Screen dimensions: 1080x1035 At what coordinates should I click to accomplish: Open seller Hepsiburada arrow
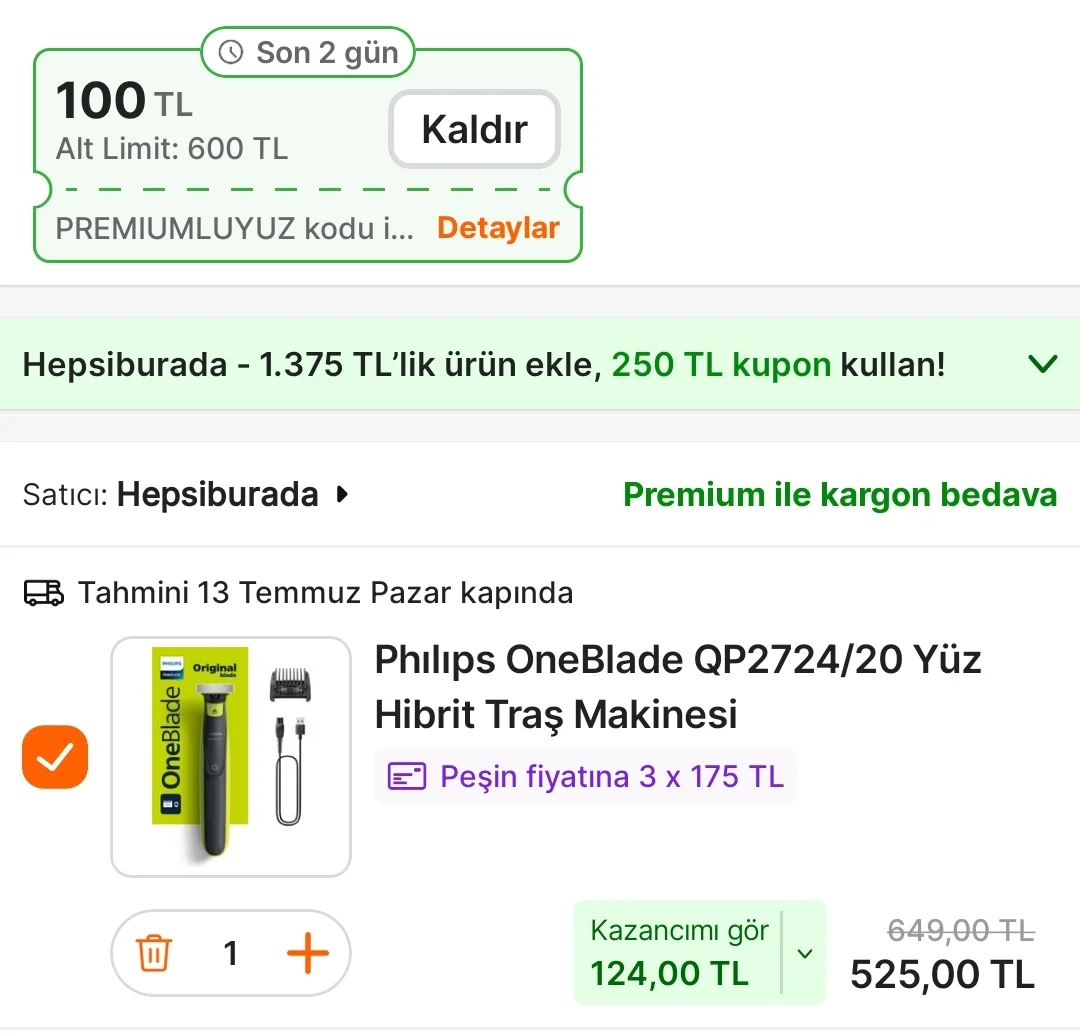tap(343, 494)
